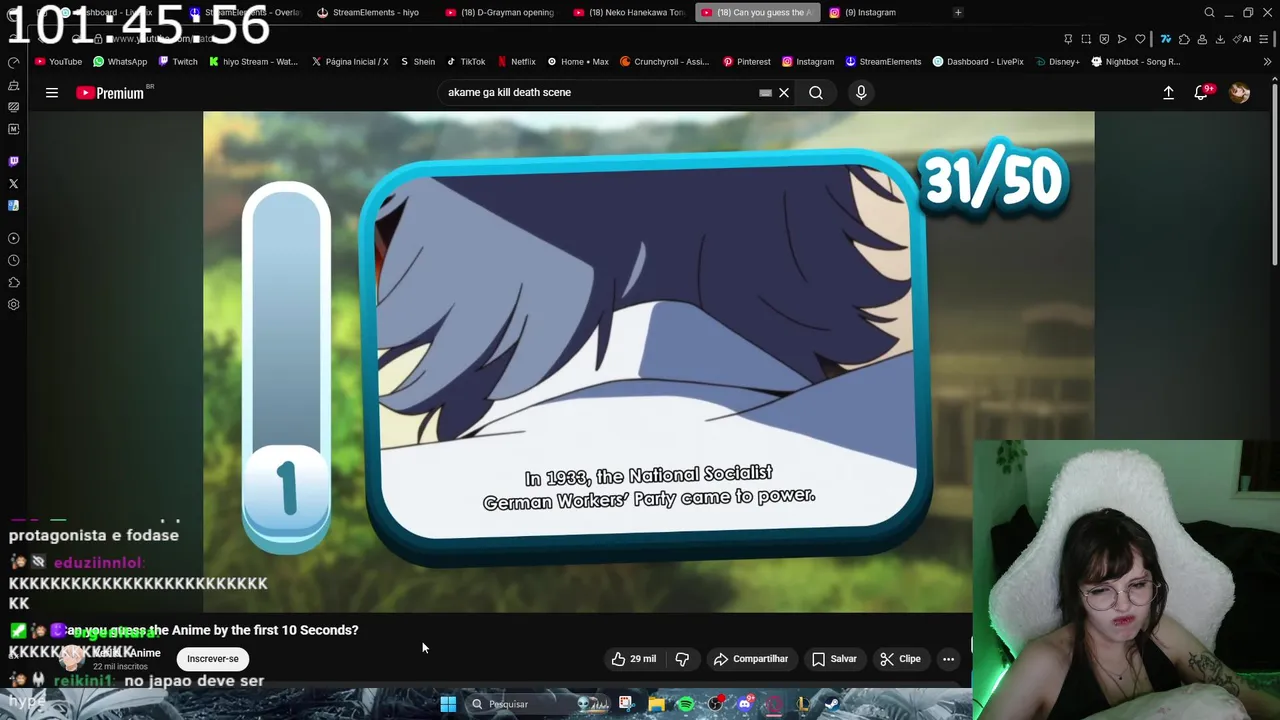The width and height of the screenshot is (1280, 720).
Task: Open the WhatsApp bookmark
Action: pos(120,62)
